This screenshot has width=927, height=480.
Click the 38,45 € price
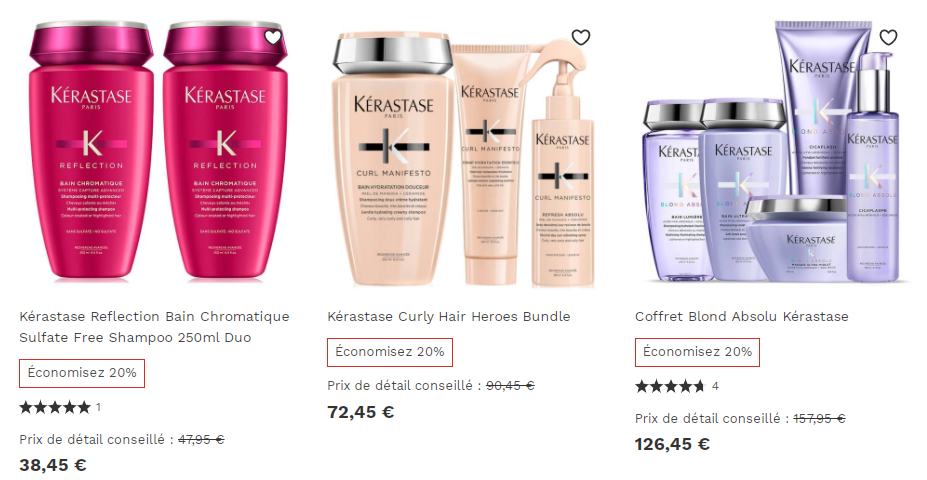click(x=53, y=465)
